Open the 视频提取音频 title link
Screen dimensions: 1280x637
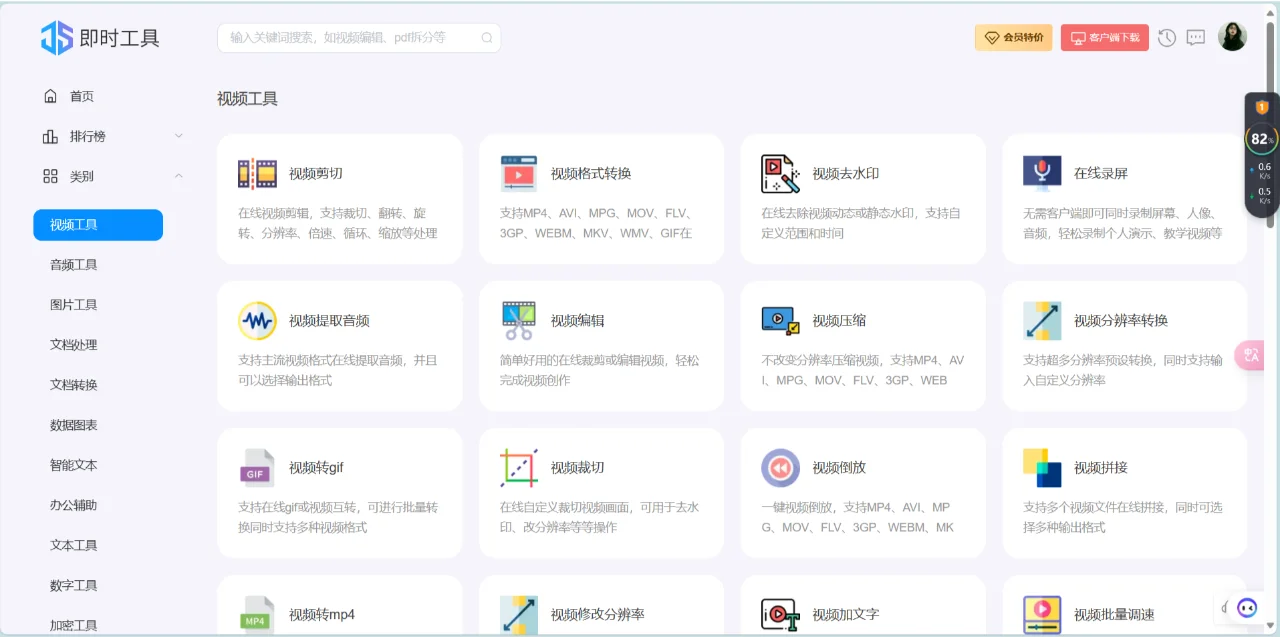tap(329, 320)
